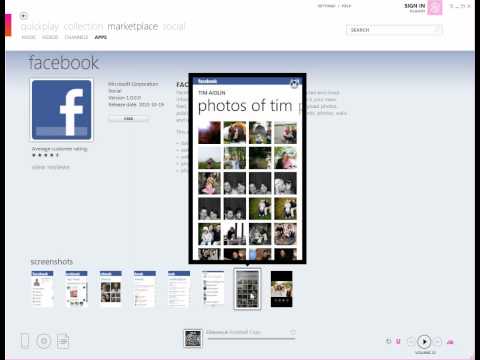Switch to the collection tab
The width and height of the screenshot is (480, 360).
click(83, 26)
